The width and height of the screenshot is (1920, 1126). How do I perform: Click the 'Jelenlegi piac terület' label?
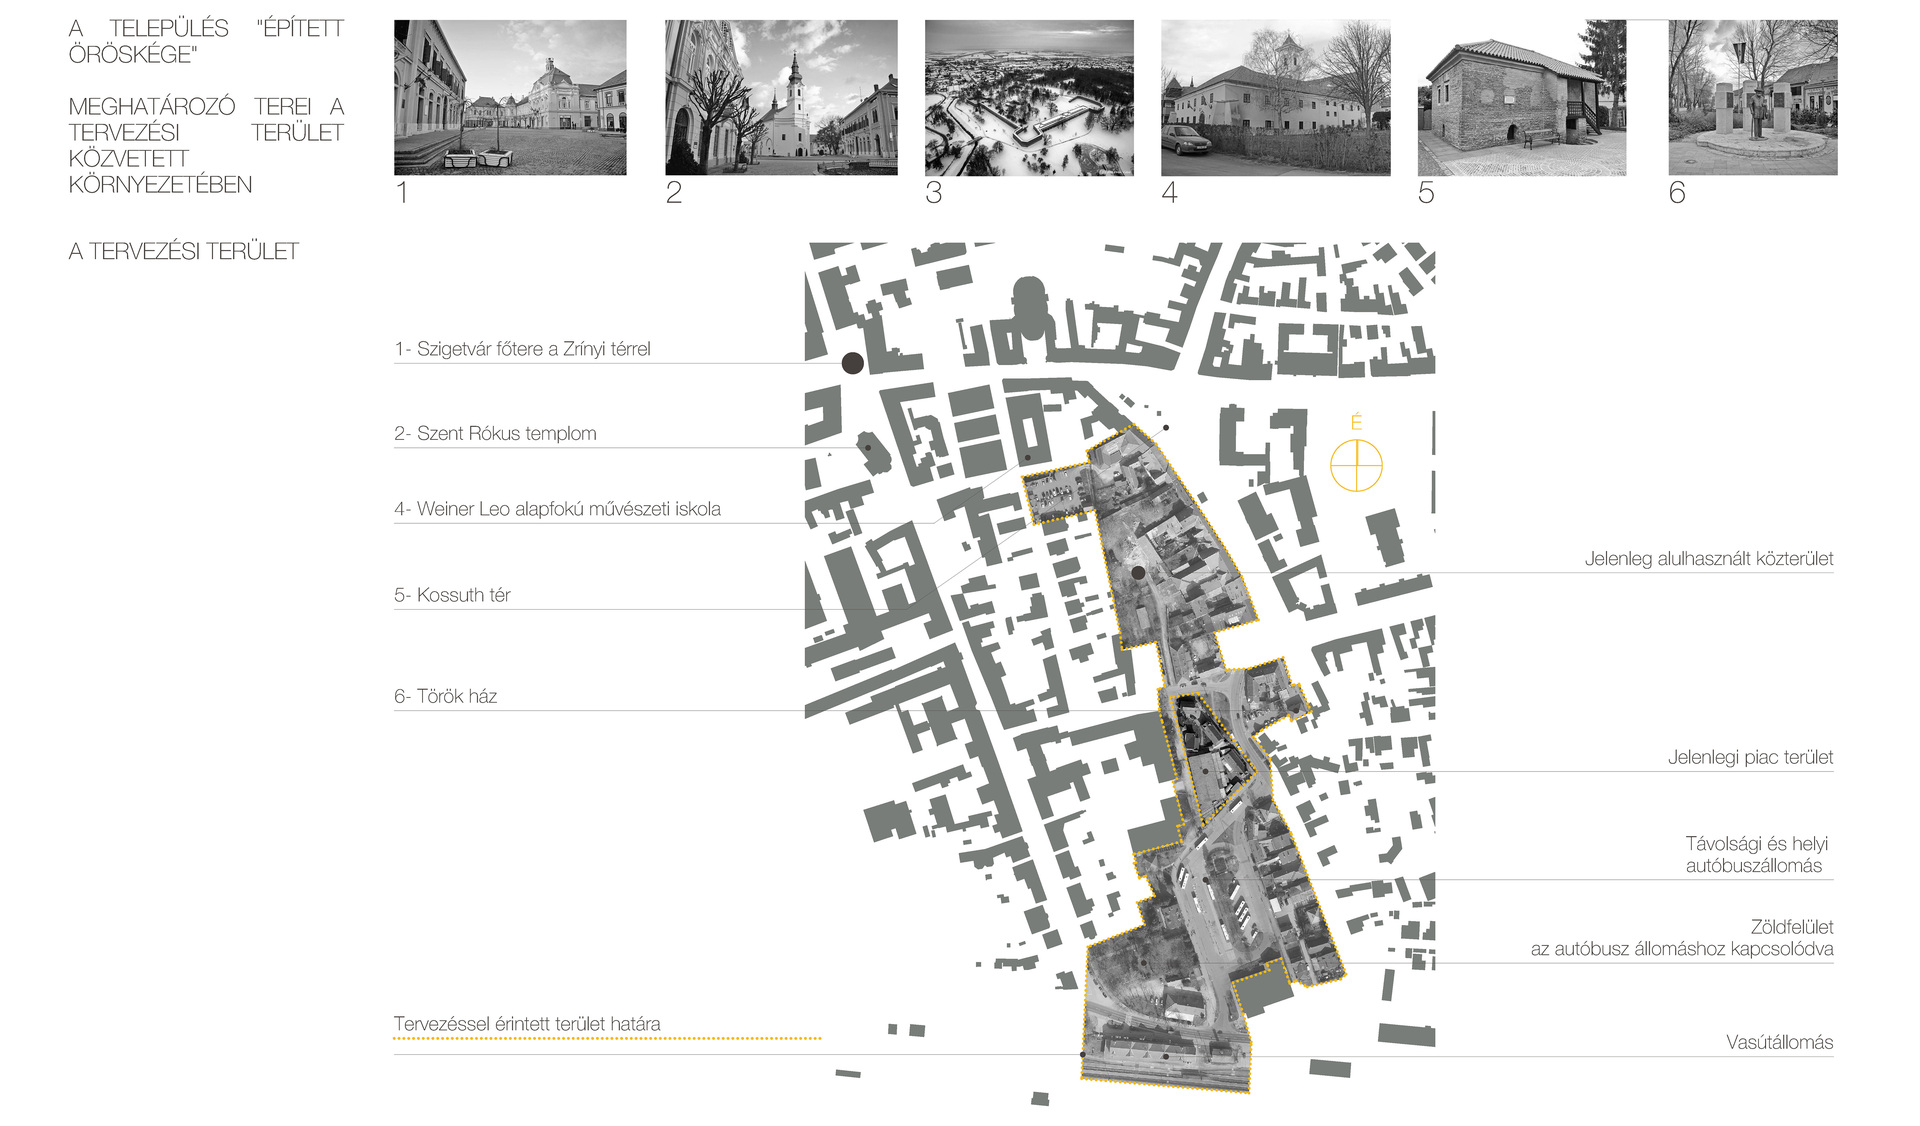click(1750, 757)
